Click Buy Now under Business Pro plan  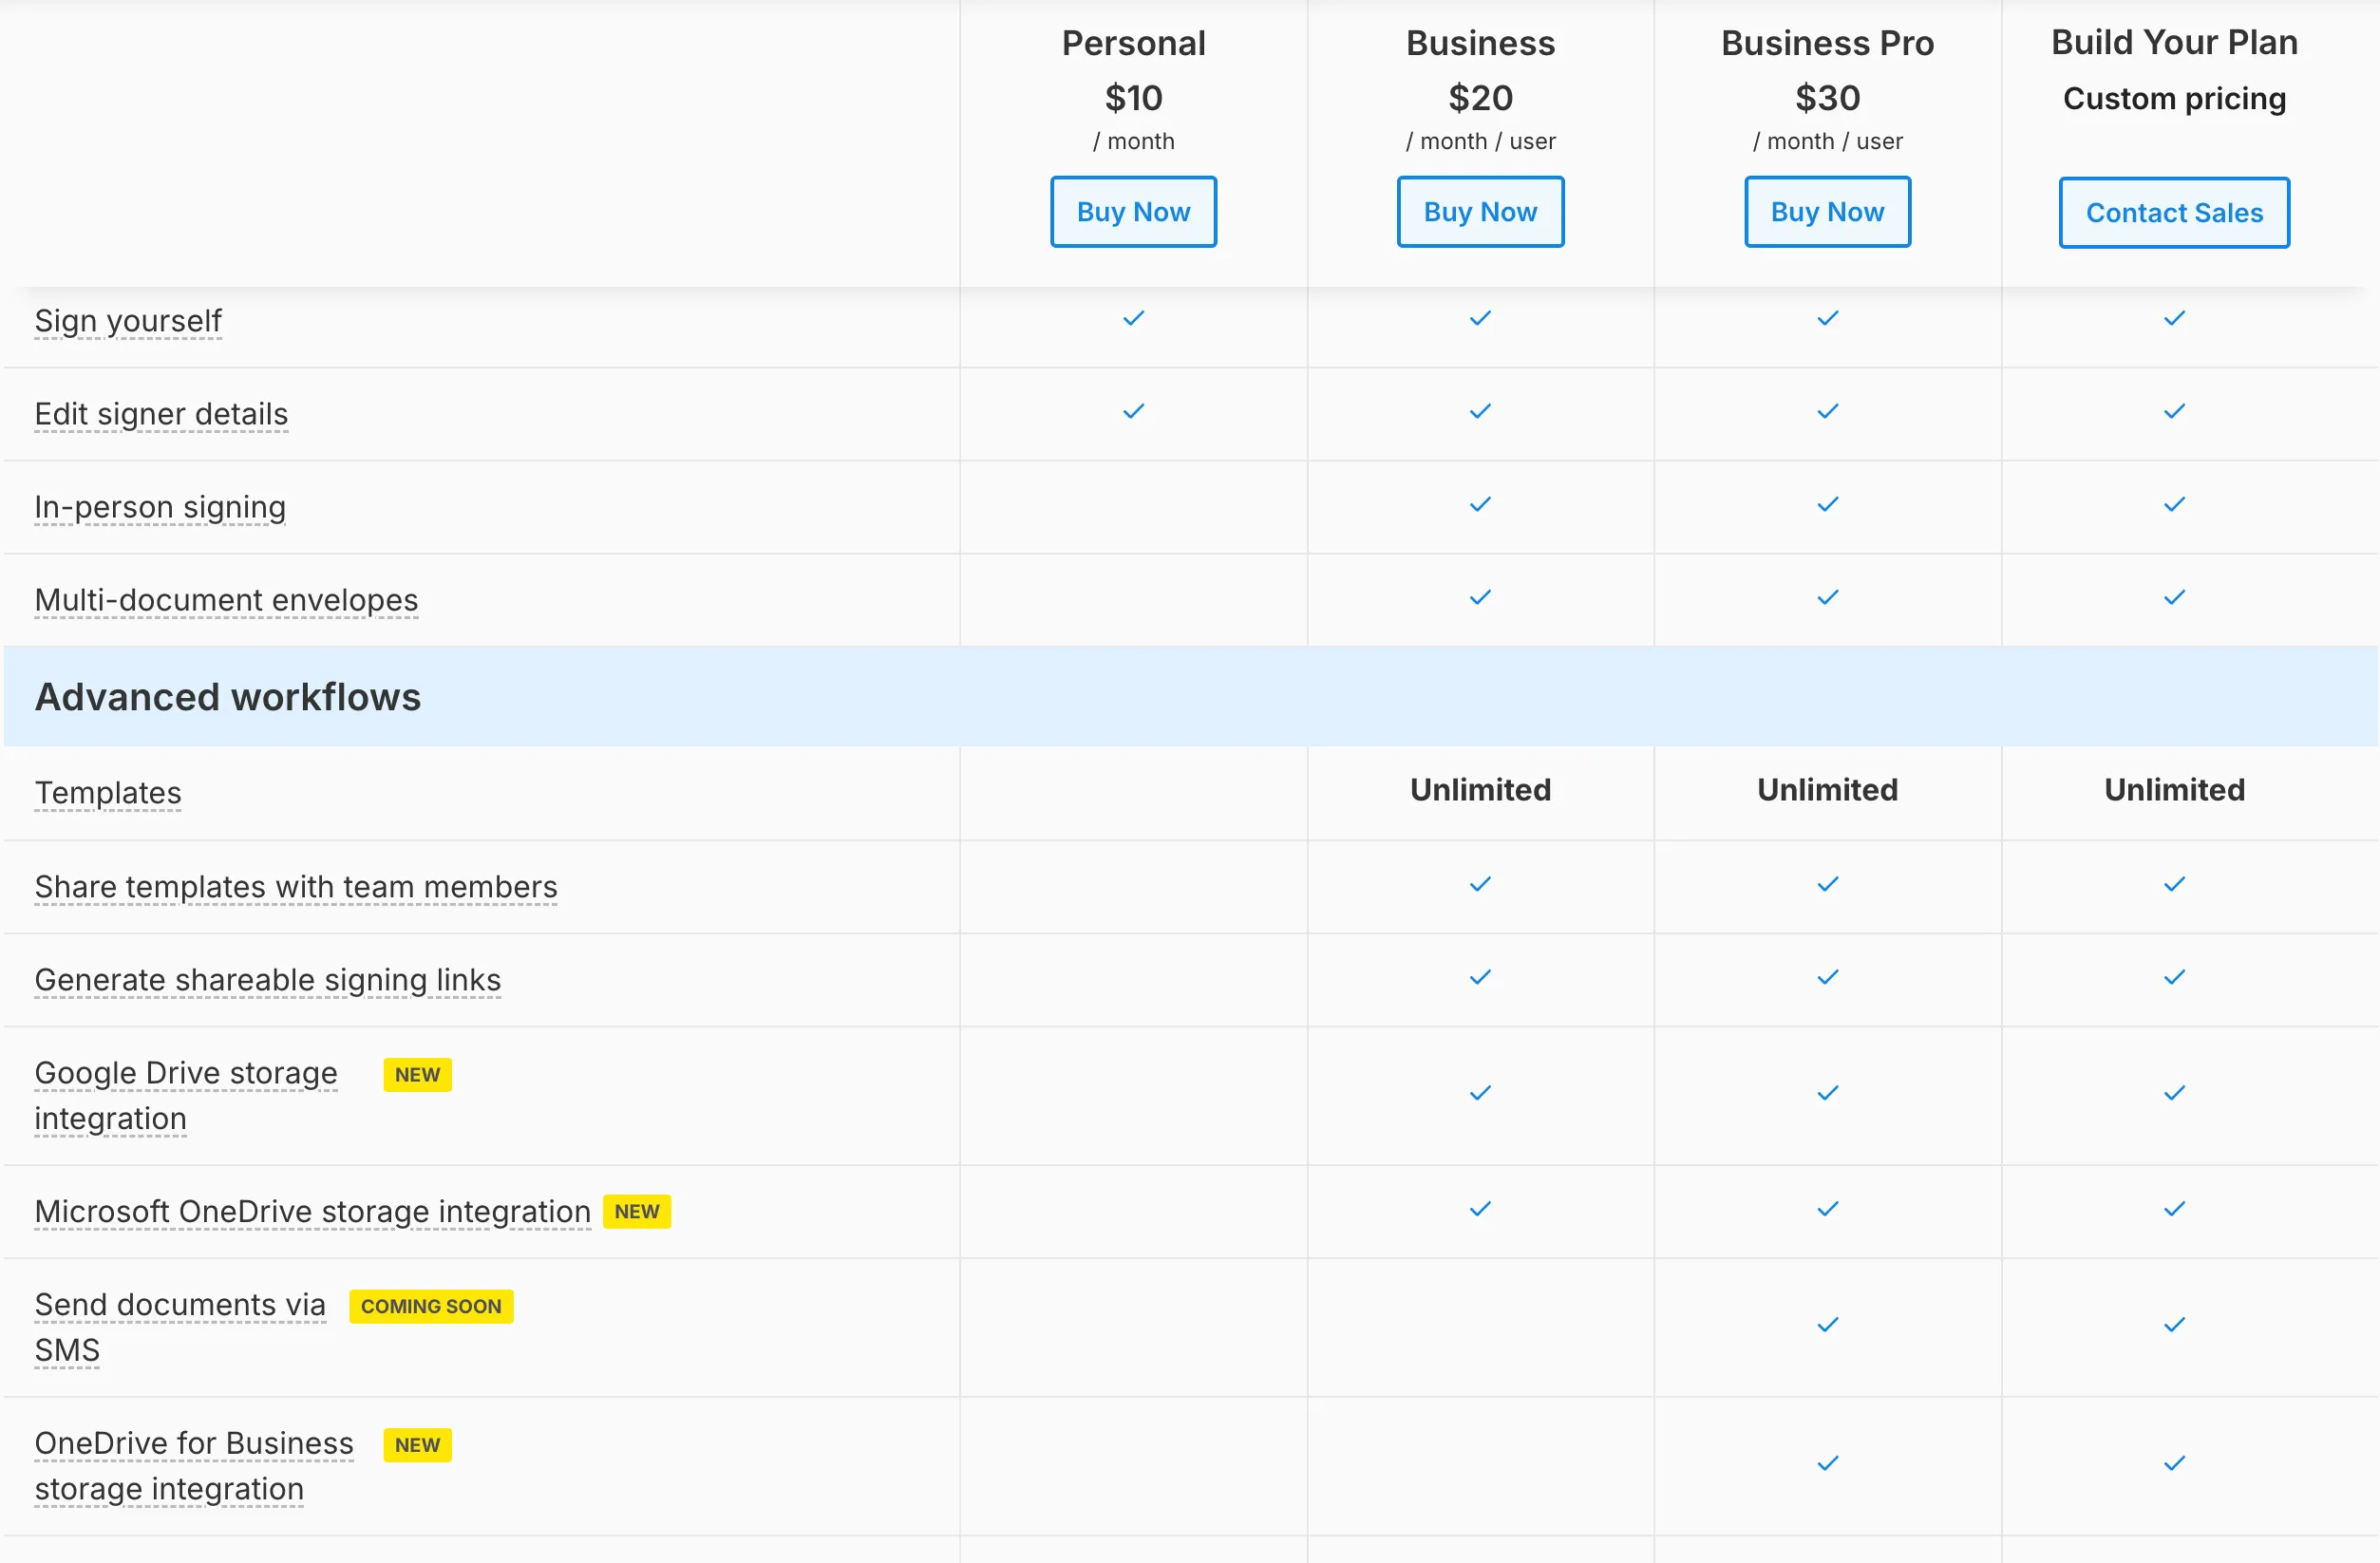tap(1827, 212)
